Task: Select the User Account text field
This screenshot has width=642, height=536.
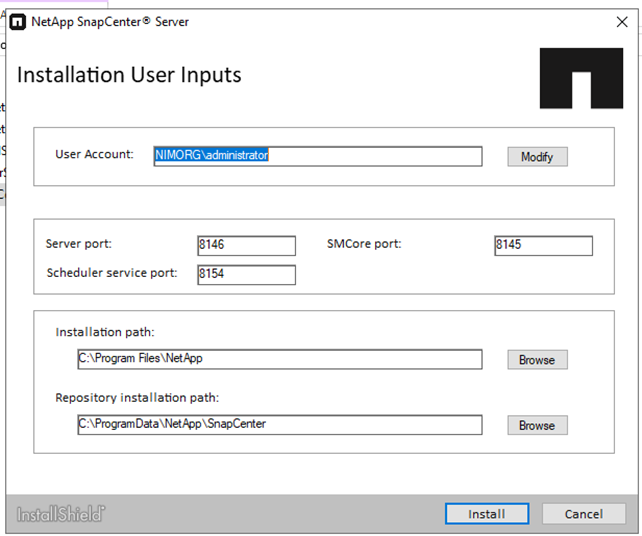Action: tap(317, 156)
